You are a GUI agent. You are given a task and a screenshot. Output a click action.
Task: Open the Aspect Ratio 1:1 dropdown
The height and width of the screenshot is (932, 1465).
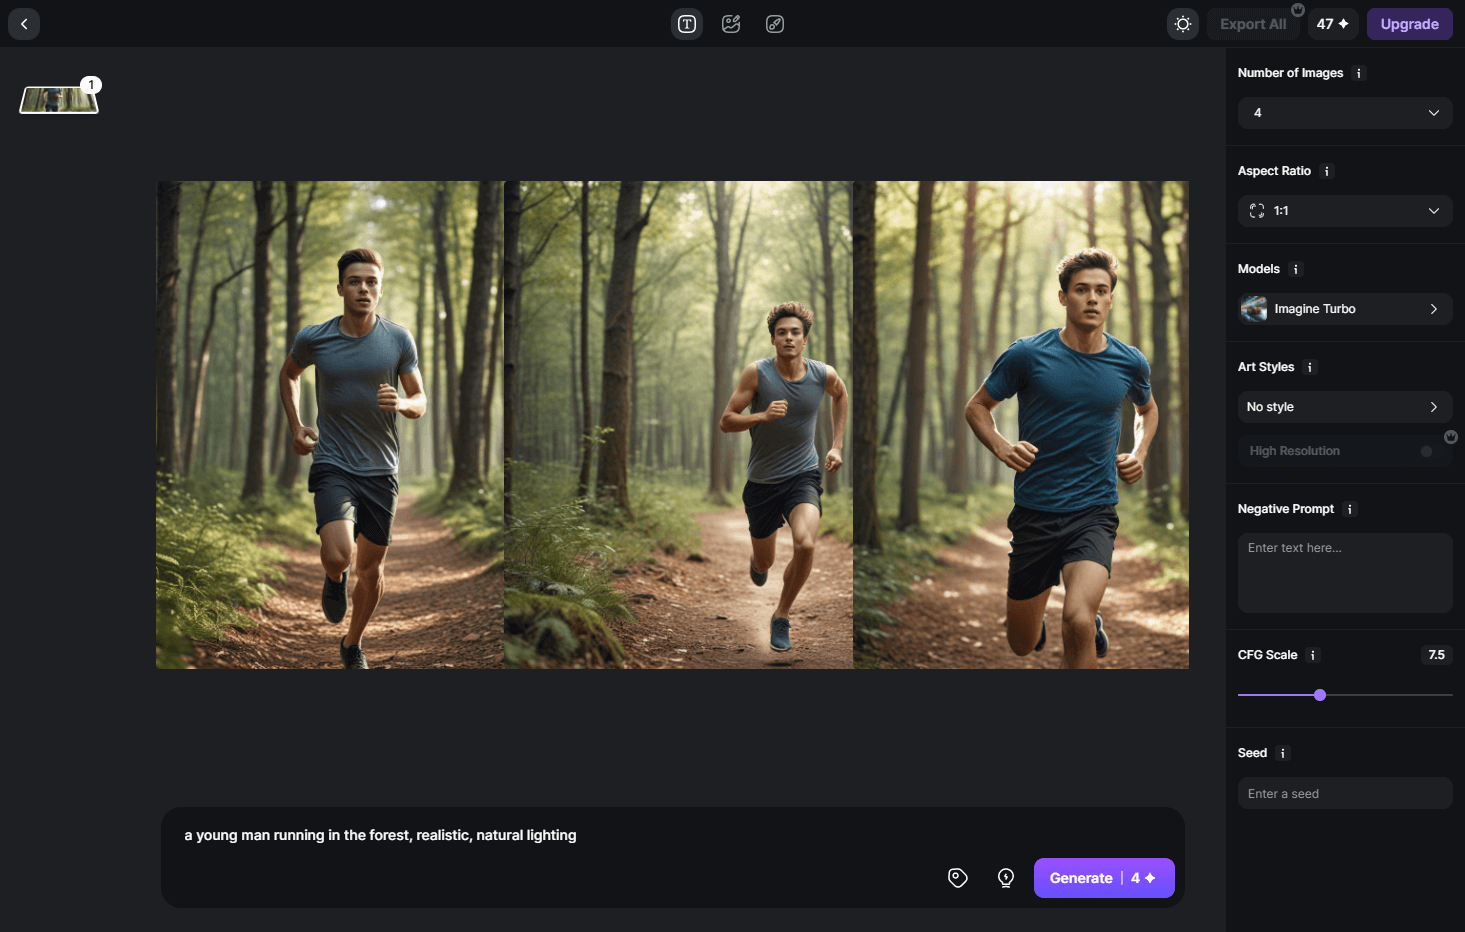point(1345,211)
